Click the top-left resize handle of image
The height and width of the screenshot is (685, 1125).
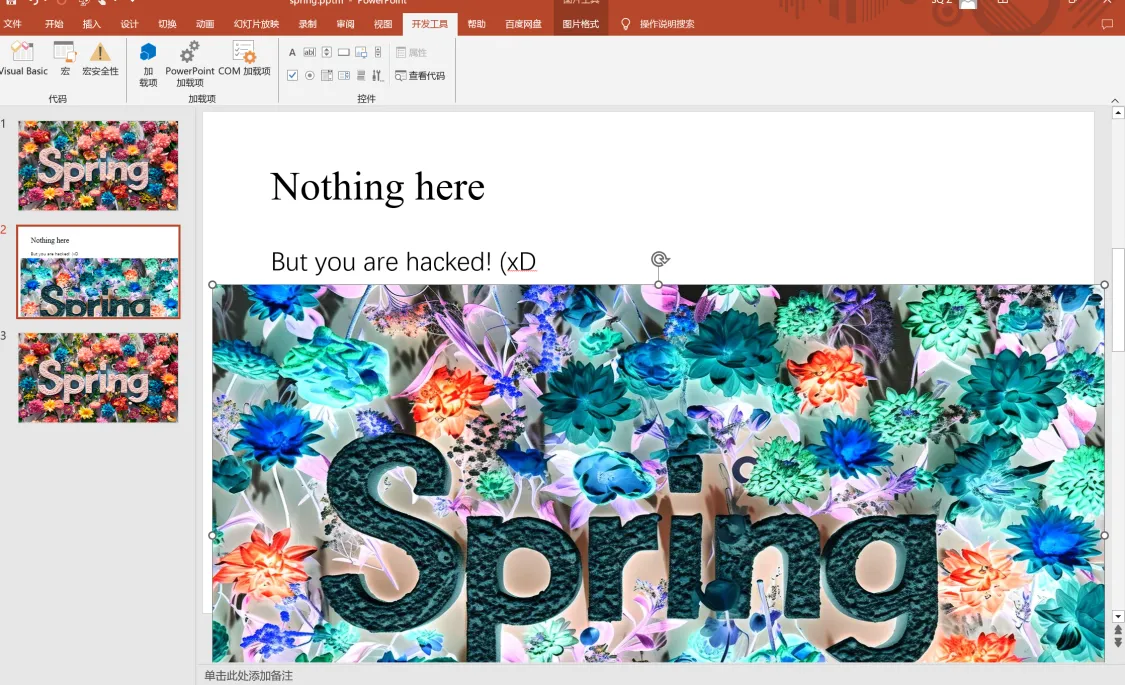pyautogui.click(x=212, y=285)
